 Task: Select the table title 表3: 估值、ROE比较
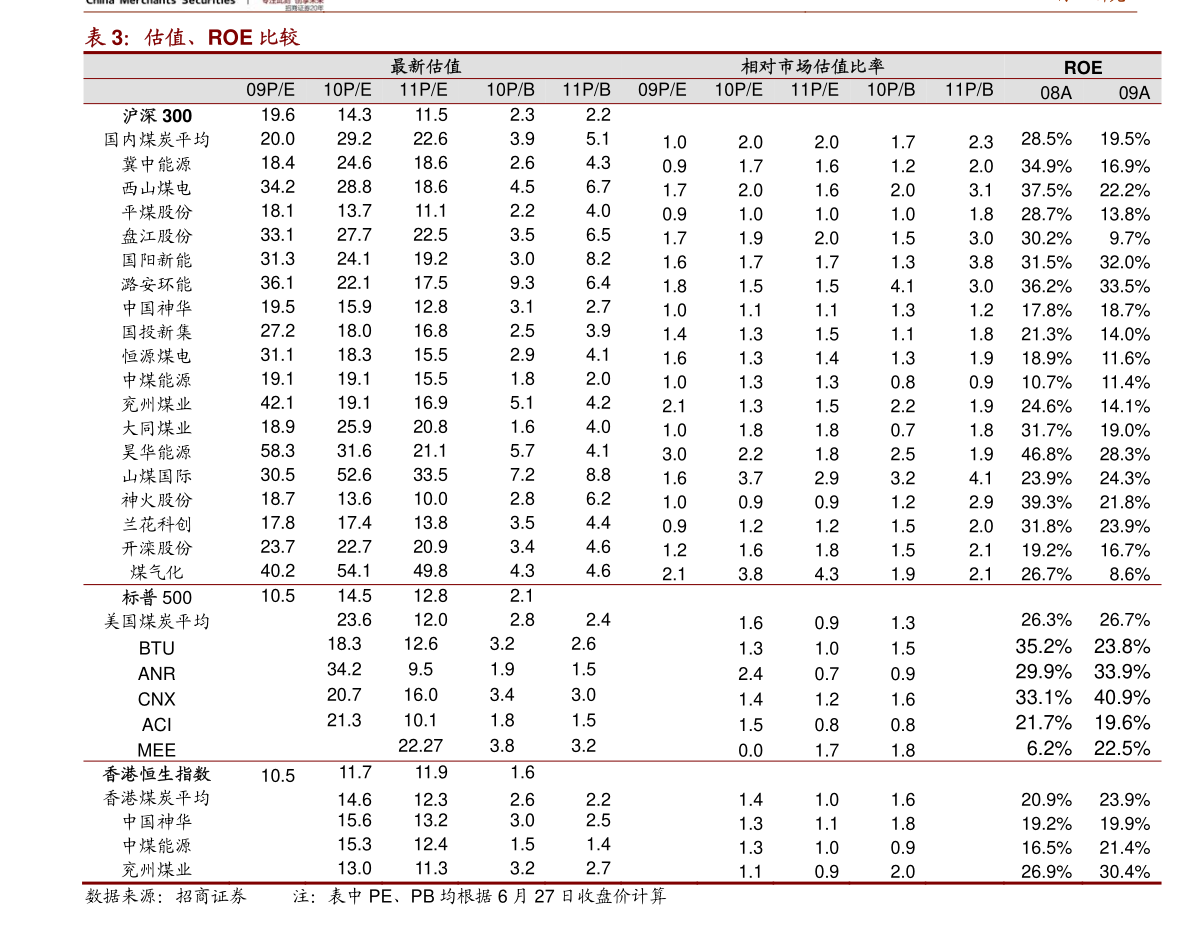[192, 38]
